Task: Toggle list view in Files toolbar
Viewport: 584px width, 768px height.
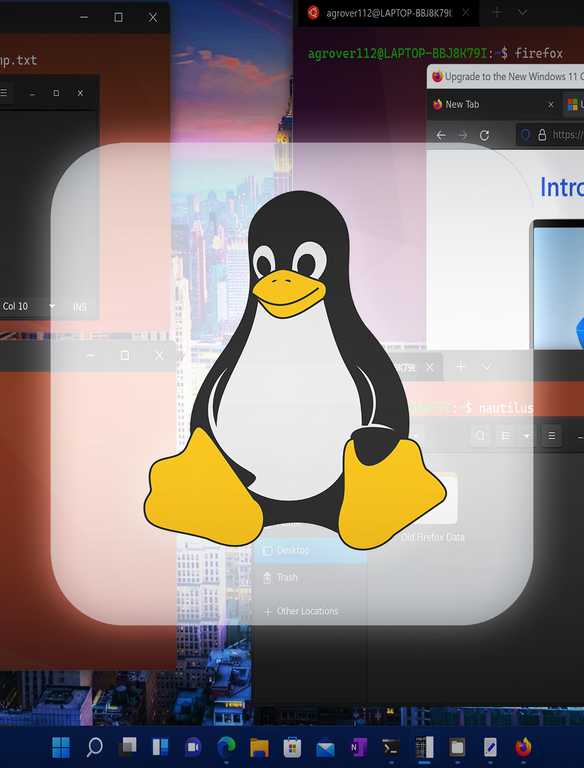Action: [507, 435]
